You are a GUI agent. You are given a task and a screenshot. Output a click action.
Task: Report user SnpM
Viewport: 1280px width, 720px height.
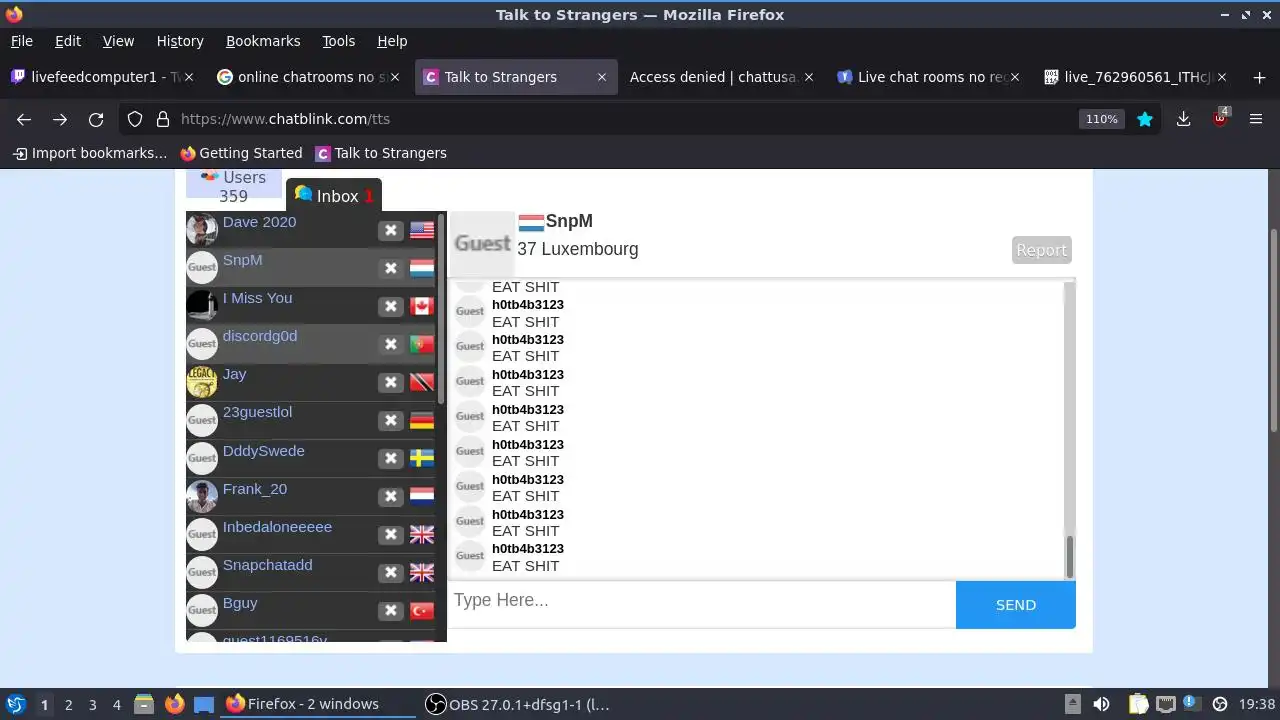(x=1041, y=250)
